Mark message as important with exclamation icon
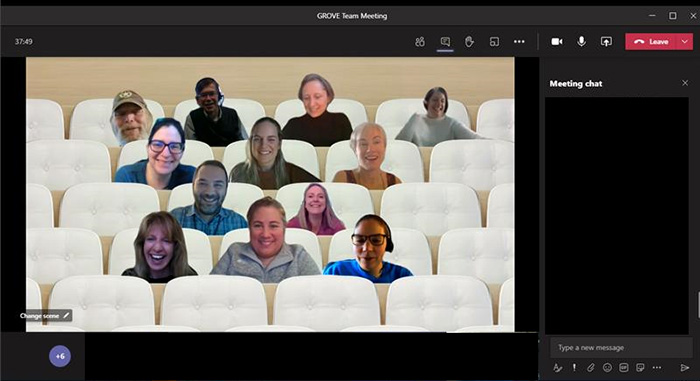The image size is (700, 381). [574, 368]
